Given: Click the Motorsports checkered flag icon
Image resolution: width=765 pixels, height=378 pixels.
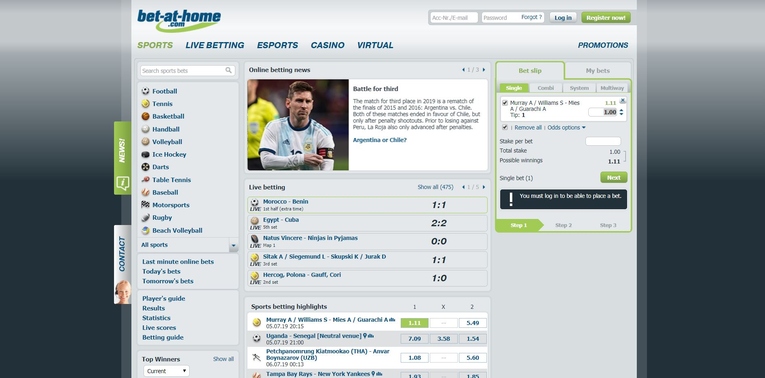Looking at the screenshot, I should pyautogui.click(x=145, y=205).
